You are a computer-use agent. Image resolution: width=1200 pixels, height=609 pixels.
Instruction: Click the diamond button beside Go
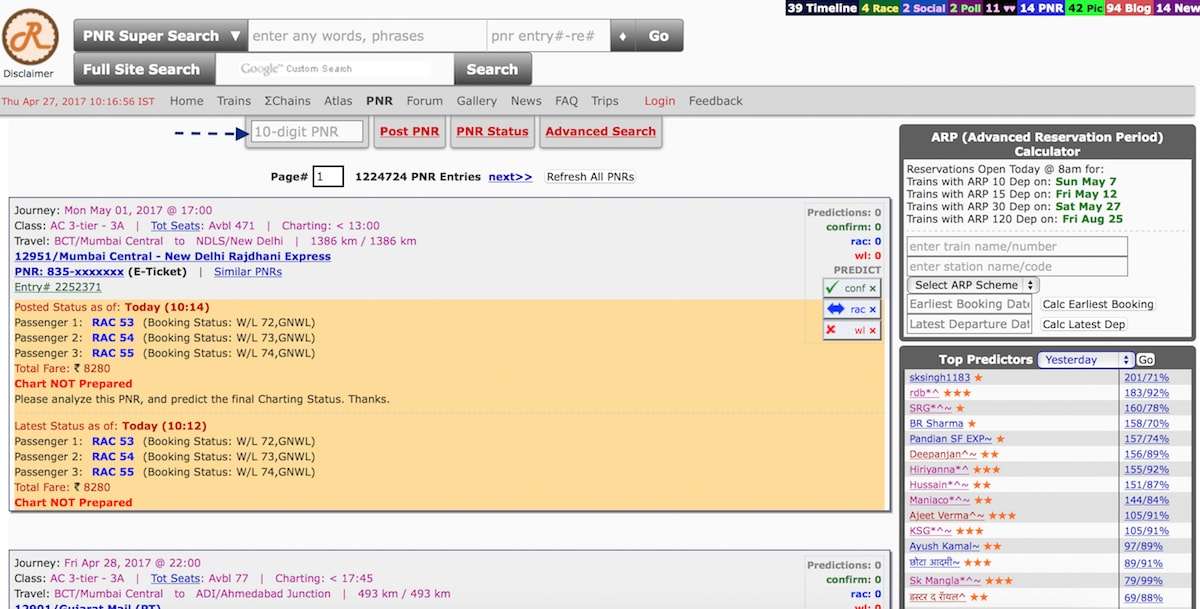[623, 36]
